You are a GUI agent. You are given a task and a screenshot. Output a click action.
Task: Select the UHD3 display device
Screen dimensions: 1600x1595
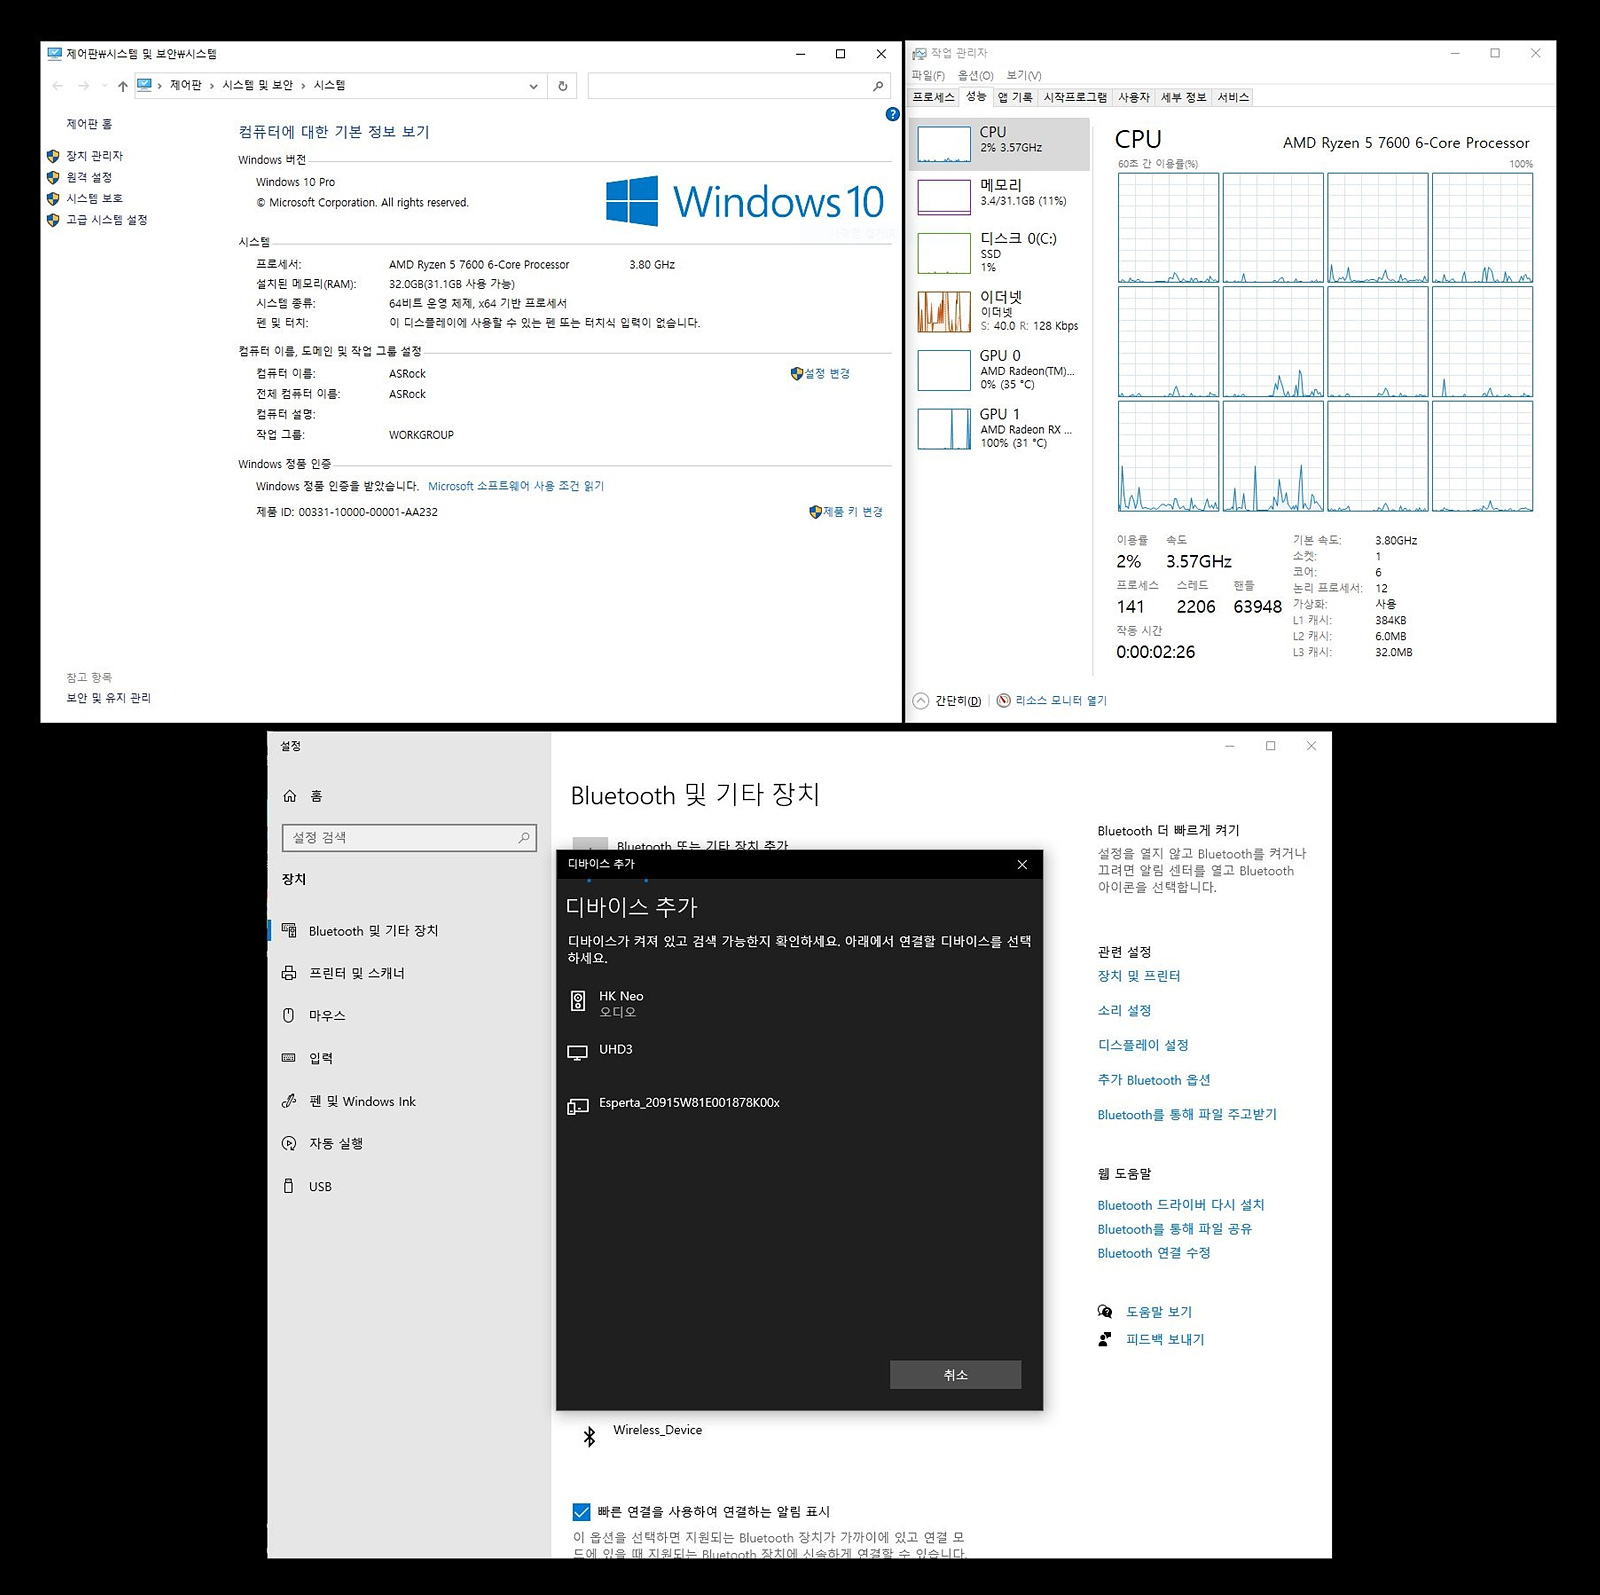pos(799,1051)
